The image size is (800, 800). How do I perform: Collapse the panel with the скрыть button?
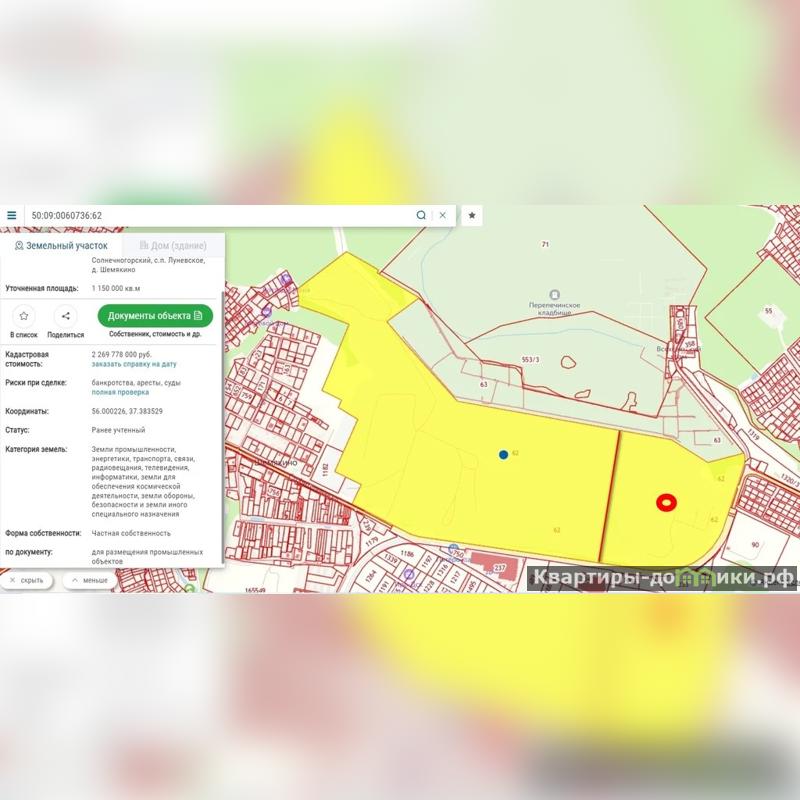(27, 580)
